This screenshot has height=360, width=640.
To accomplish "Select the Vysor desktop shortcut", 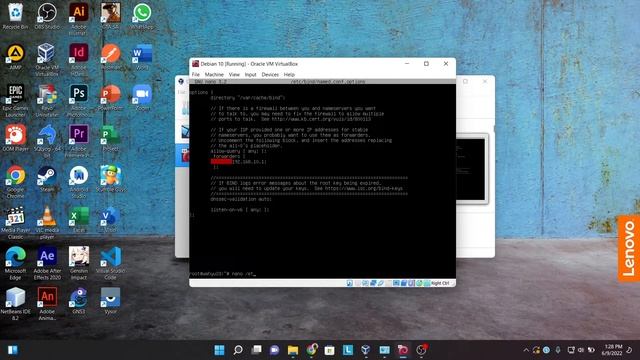I will coord(110,301).
